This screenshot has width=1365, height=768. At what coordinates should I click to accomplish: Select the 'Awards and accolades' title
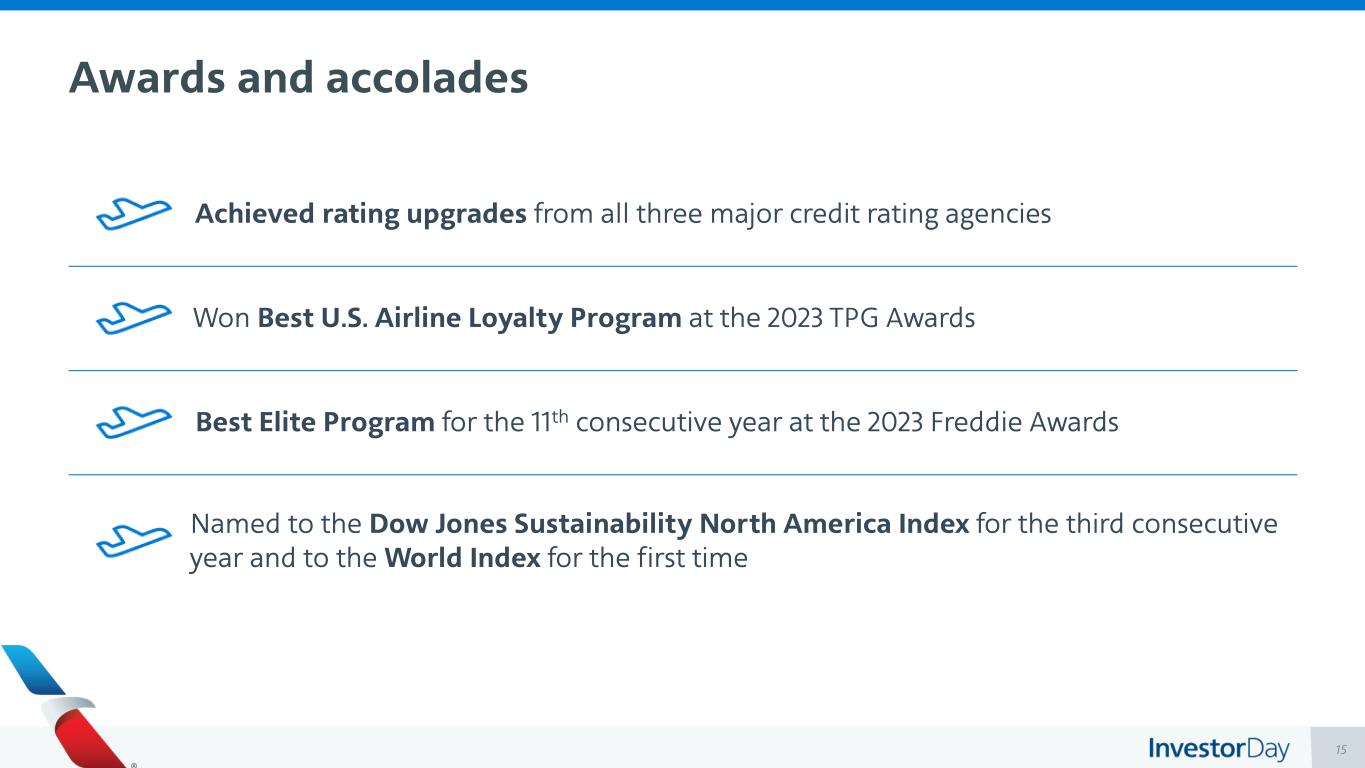pyautogui.click(x=298, y=78)
